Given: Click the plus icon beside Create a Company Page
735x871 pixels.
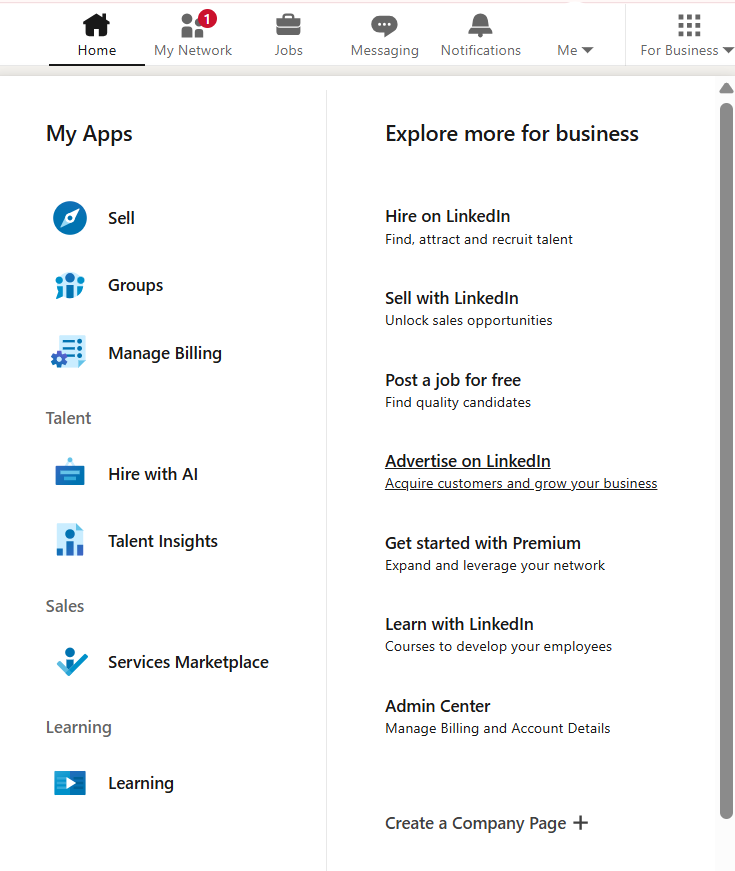Looking at the screenshot, I should pyautogui.click(x=581, y=823).
